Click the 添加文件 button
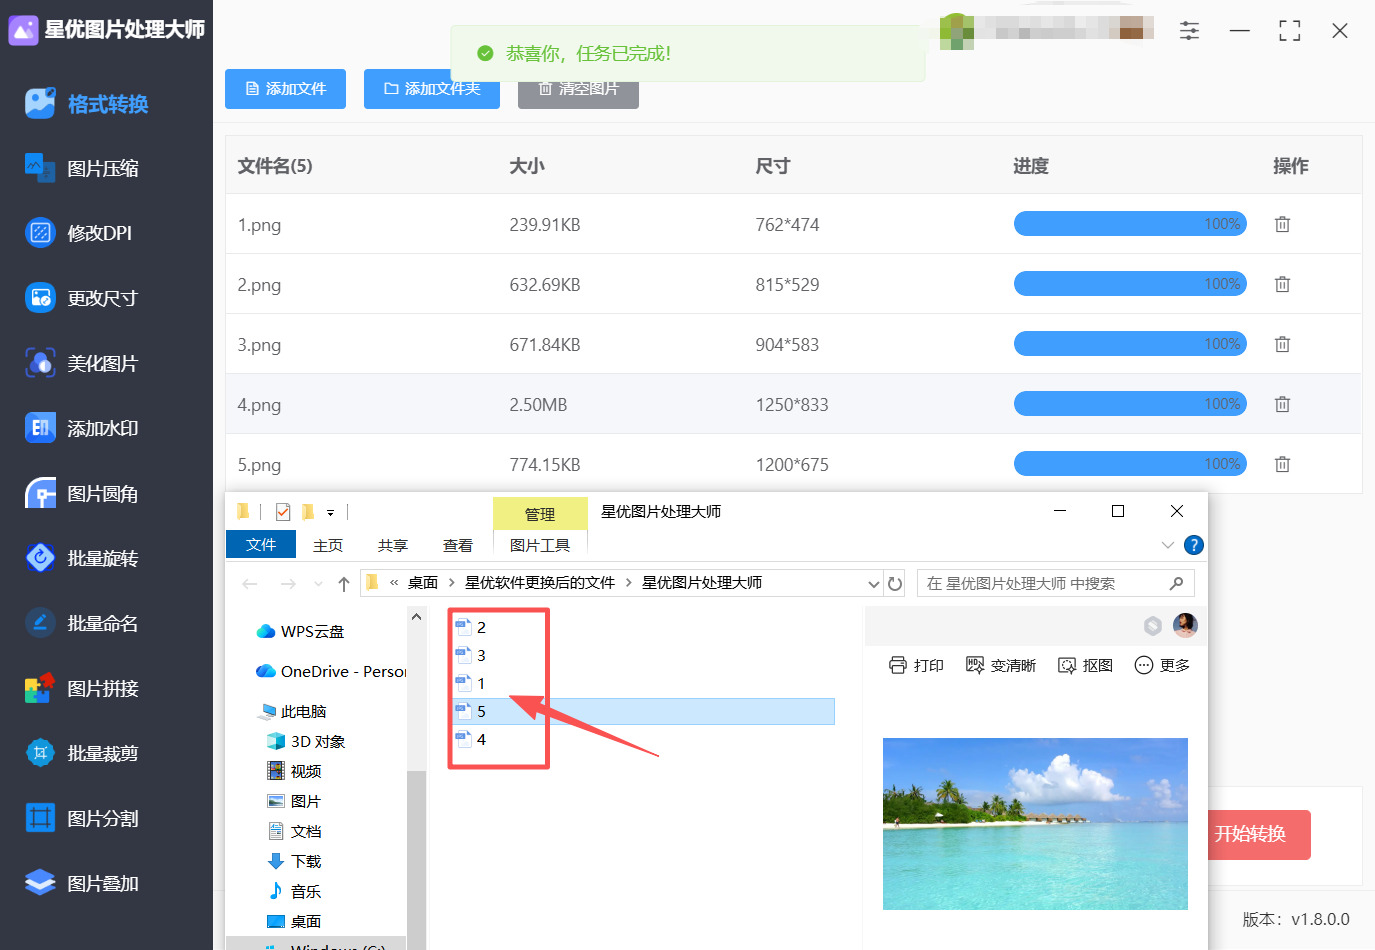The width and height of the screenshot is (1375, 950). click(285, 89)
